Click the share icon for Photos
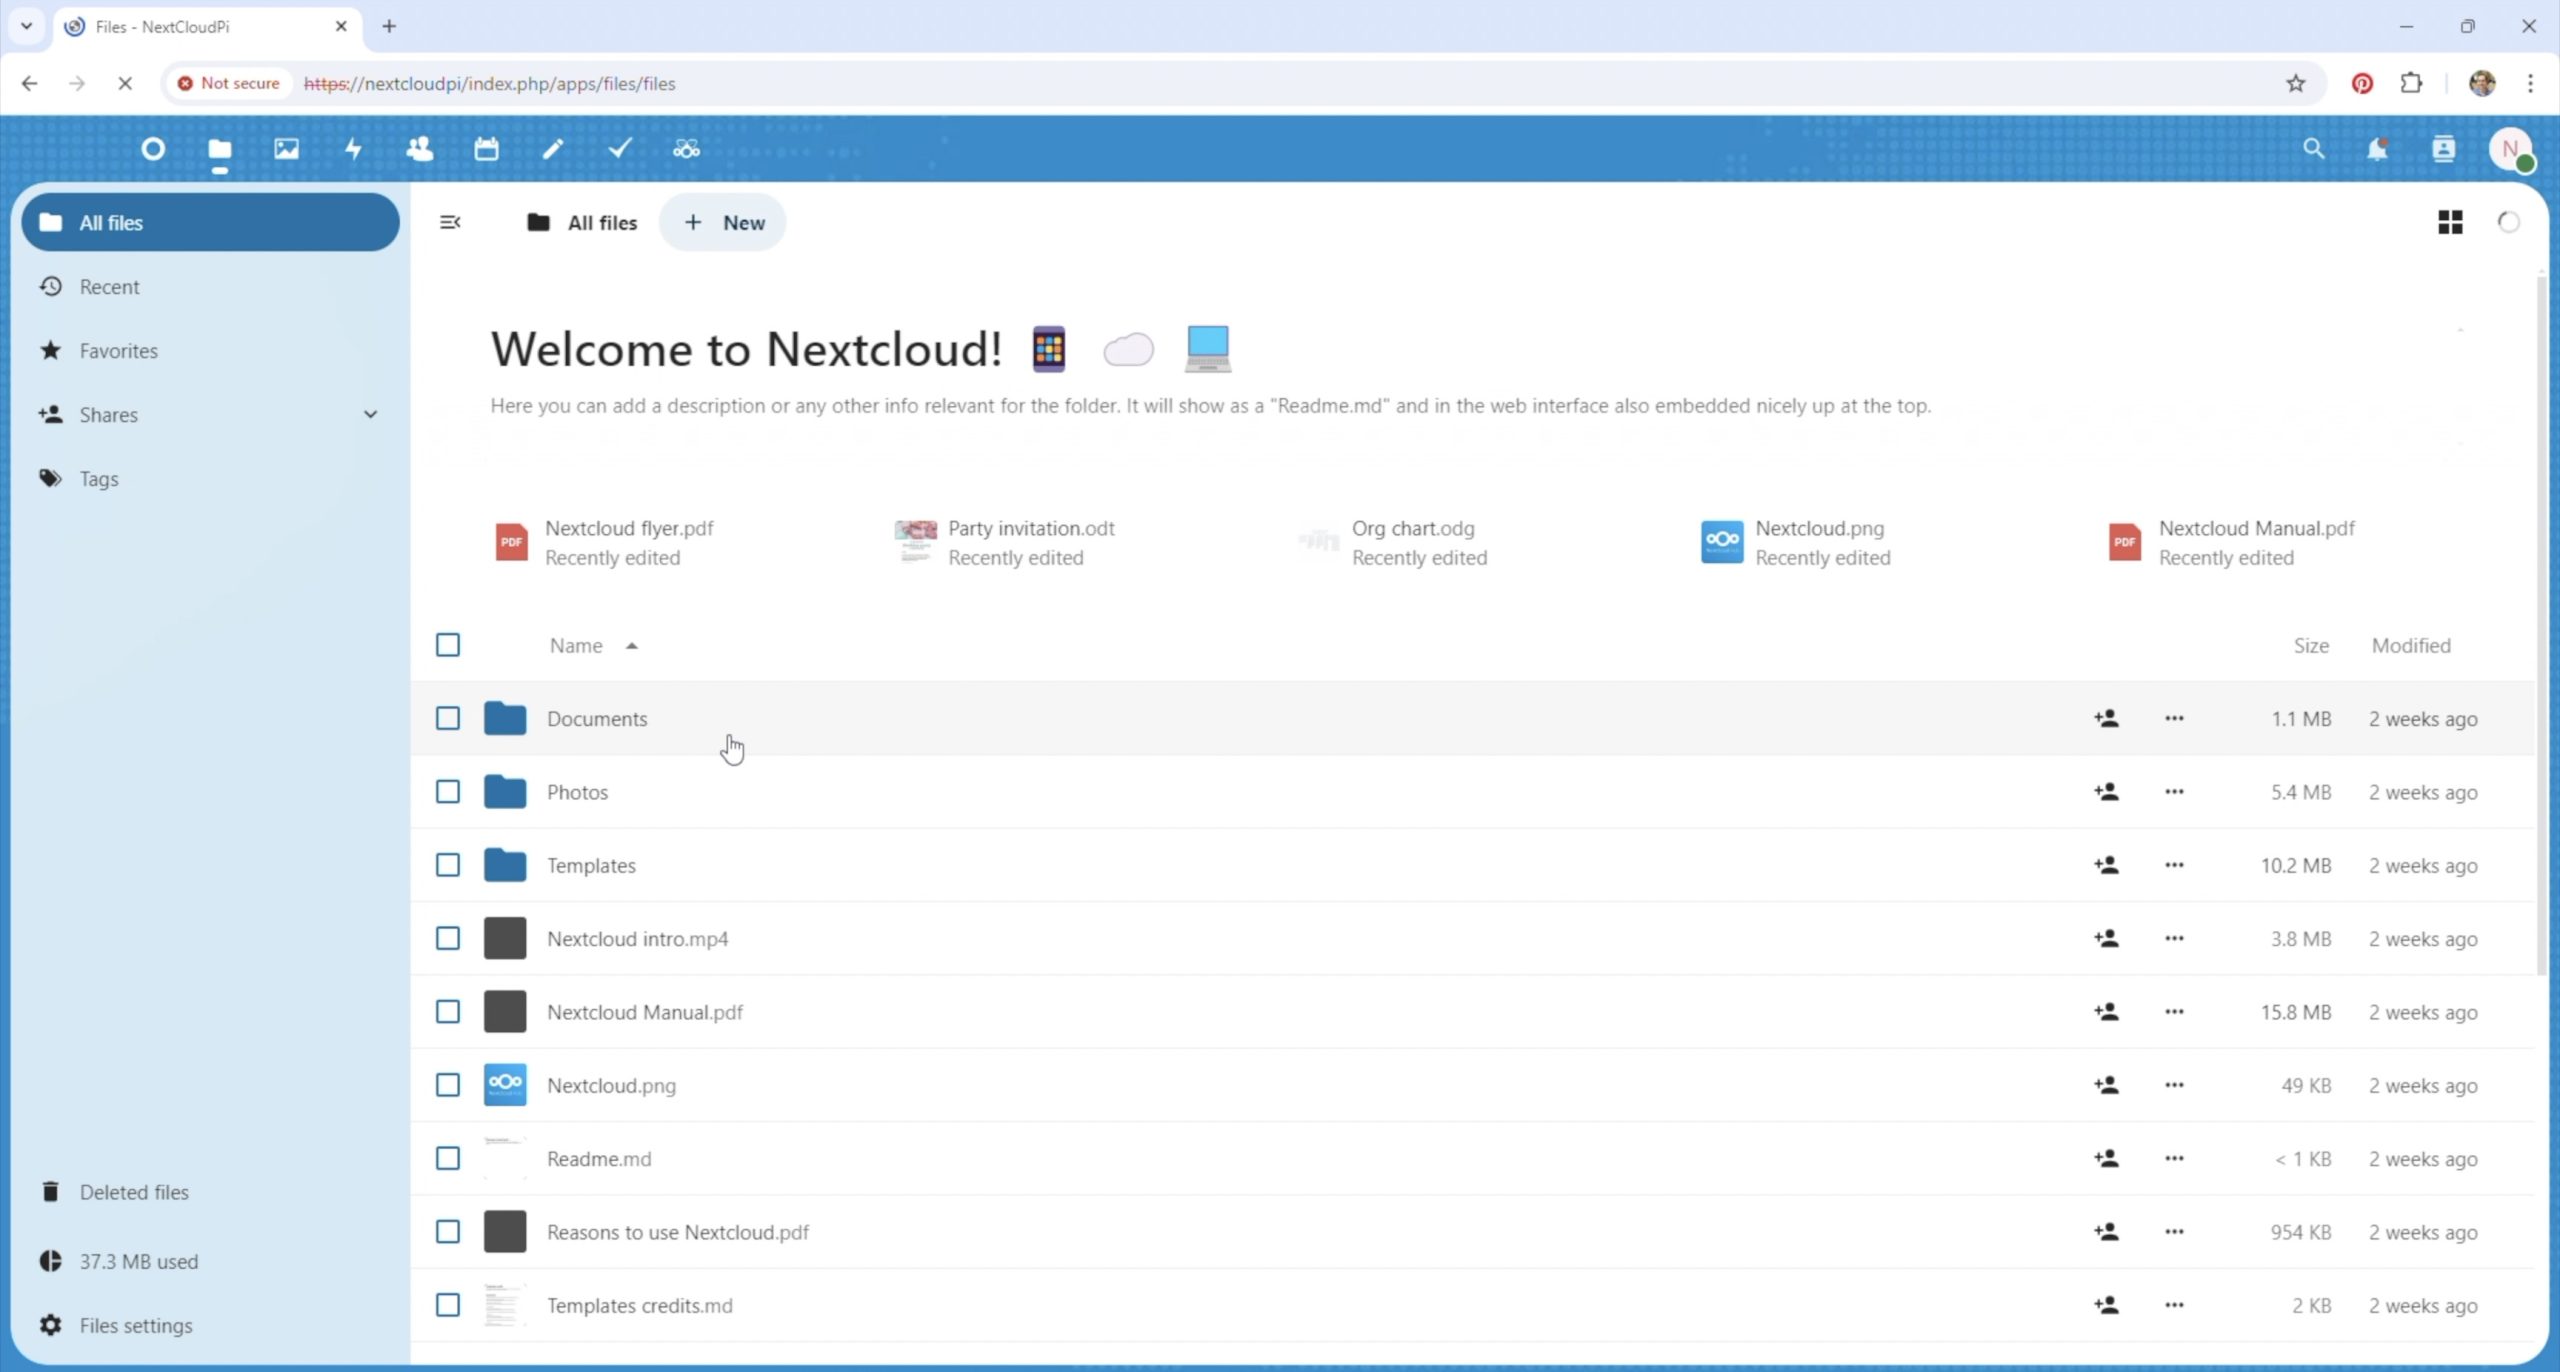This screenshot has width=2560, height=1372. click(2106, 792)
